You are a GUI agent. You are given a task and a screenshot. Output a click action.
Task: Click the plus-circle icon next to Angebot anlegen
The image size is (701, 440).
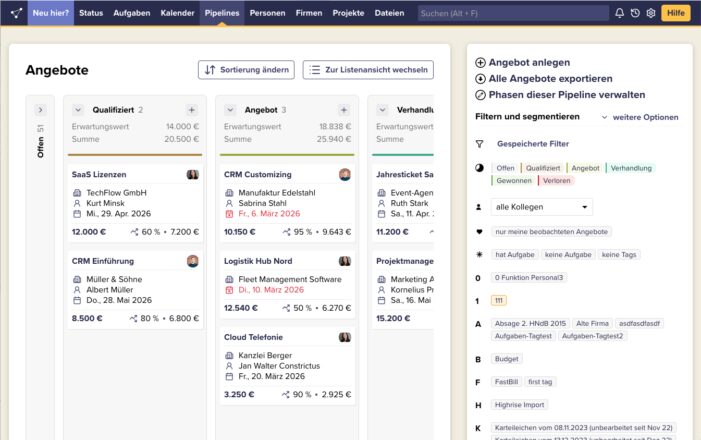[x=480, y=63]
